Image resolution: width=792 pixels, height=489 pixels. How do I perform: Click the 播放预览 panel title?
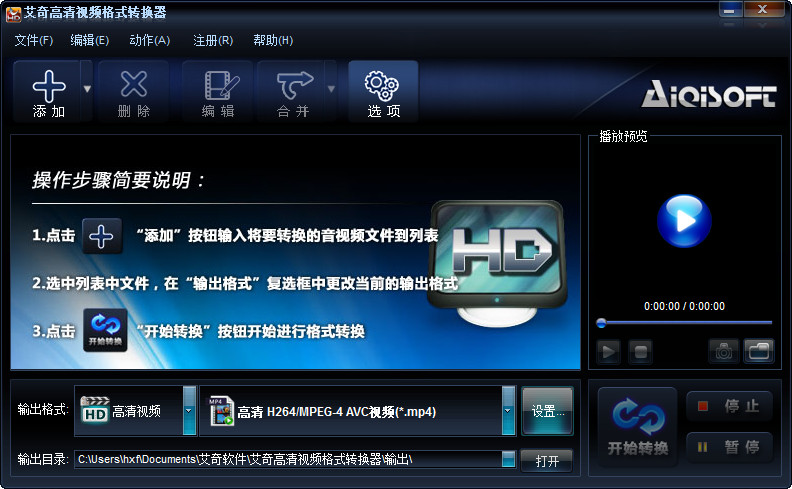(623, 136)
